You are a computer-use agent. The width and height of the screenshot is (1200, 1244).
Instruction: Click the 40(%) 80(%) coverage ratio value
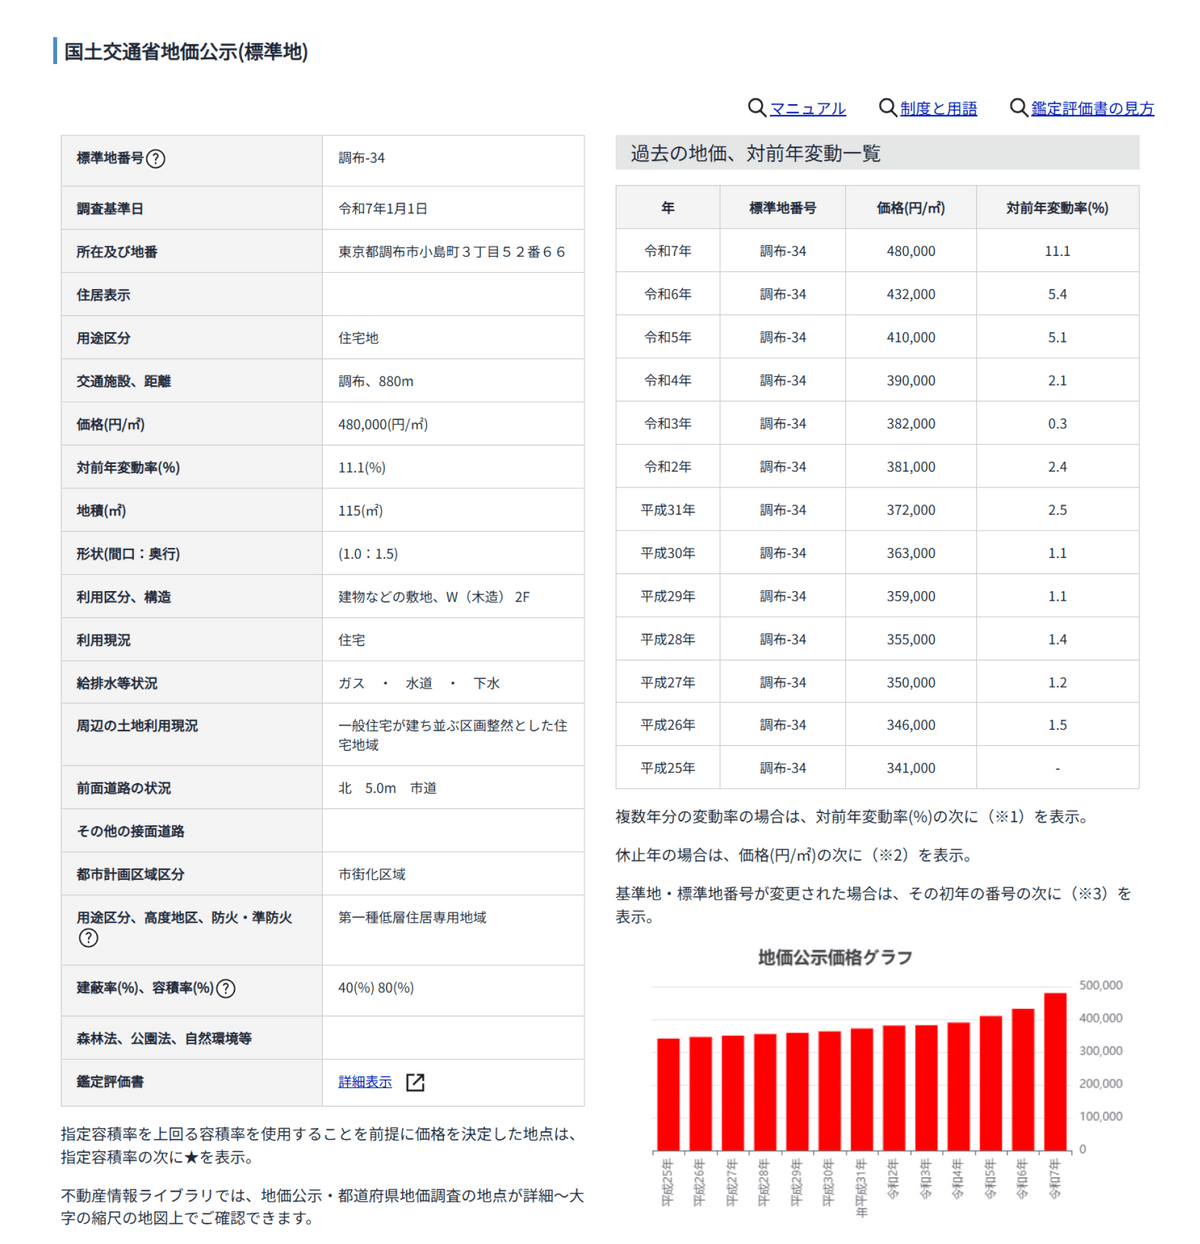(376, 987)
